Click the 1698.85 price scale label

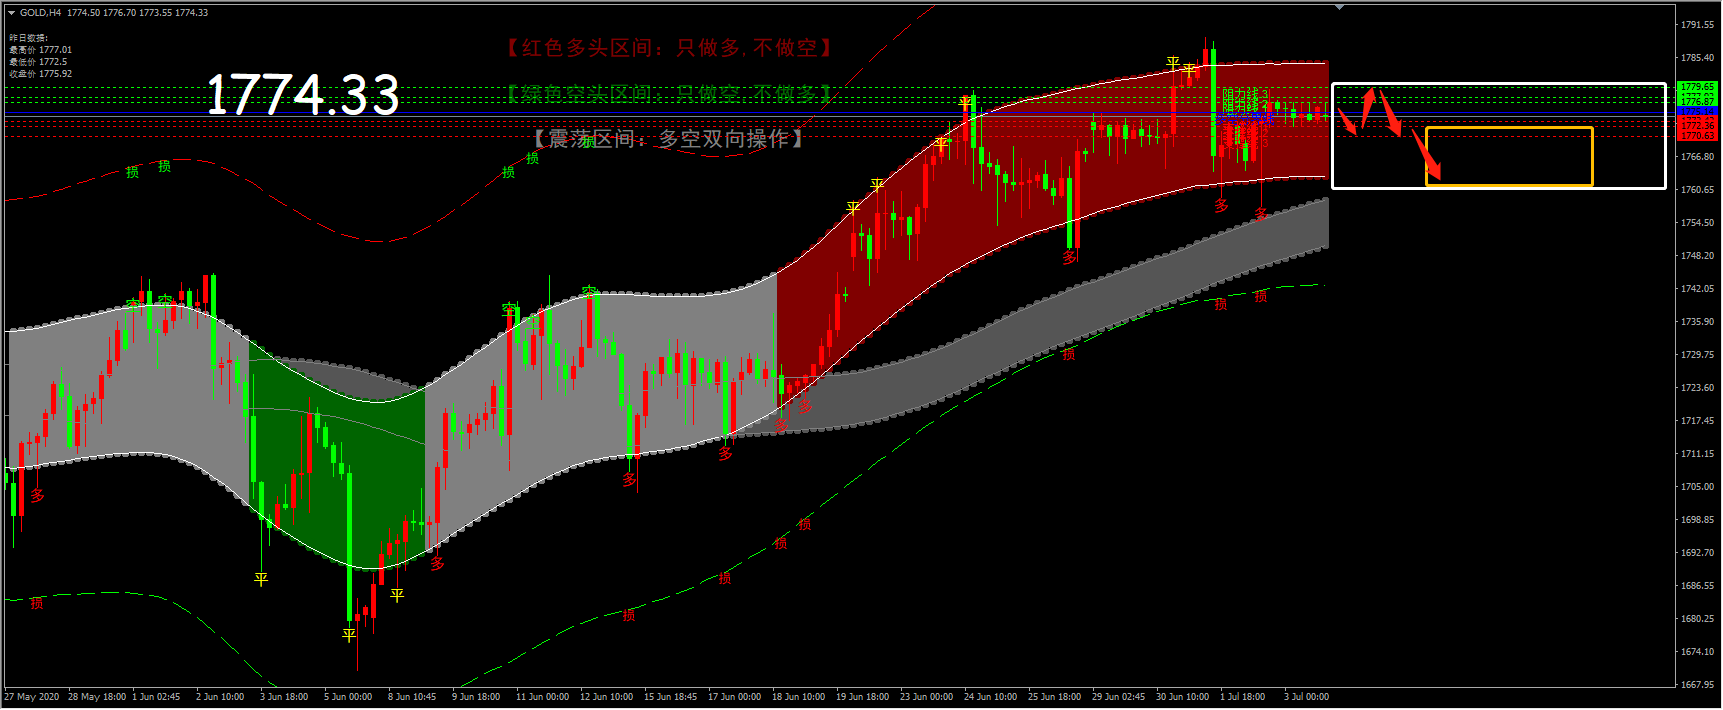1698,520
